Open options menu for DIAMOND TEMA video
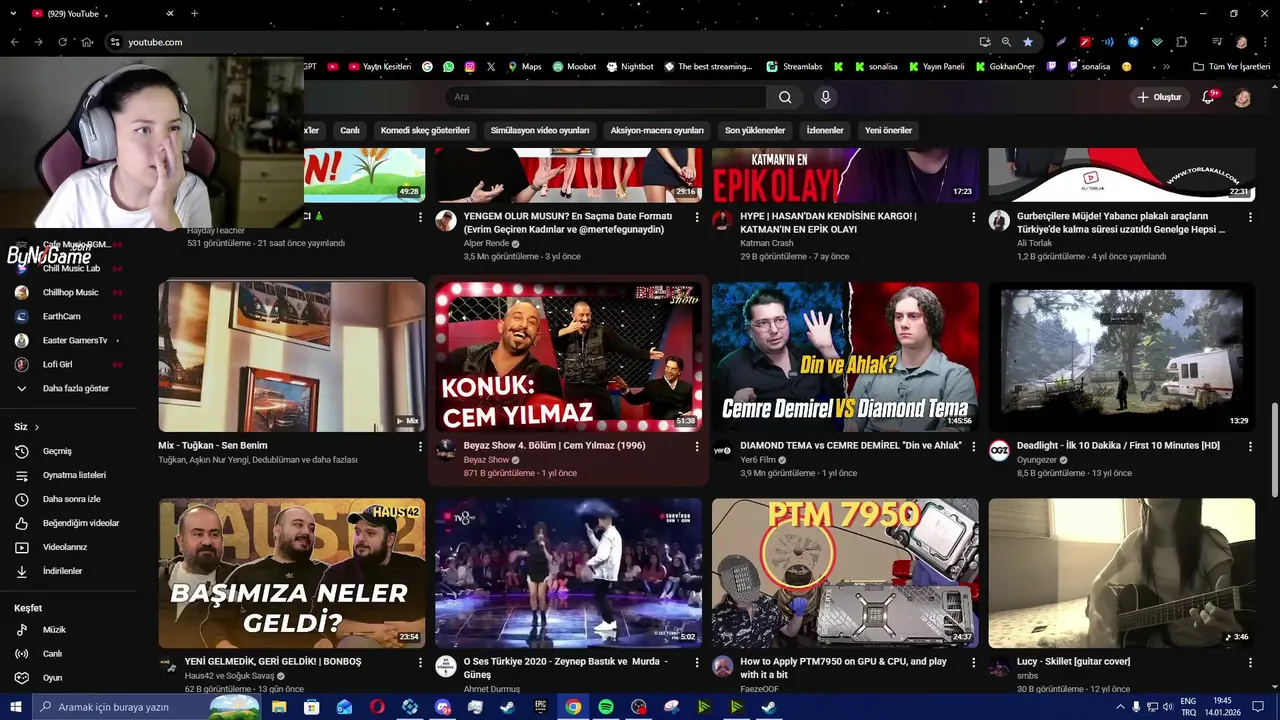The image size is (1280, 720). click(973, 446)
